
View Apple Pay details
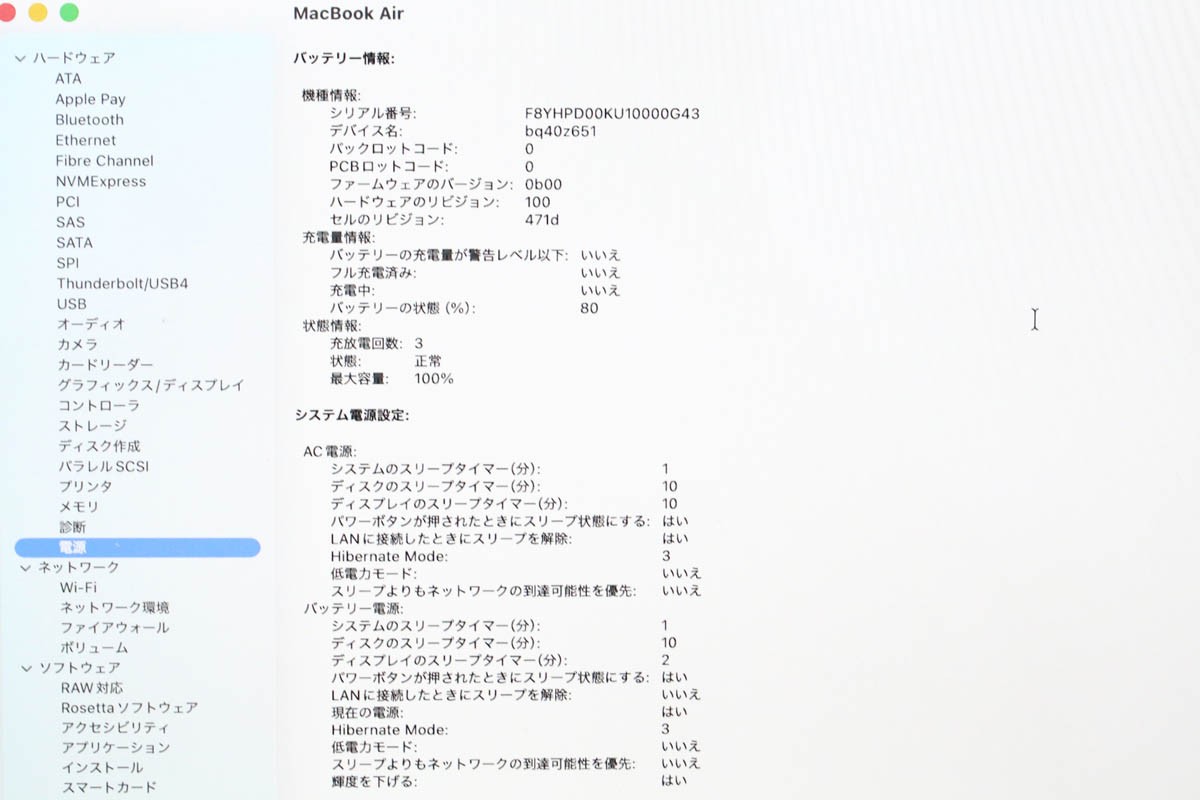click(x=90, y=98)
